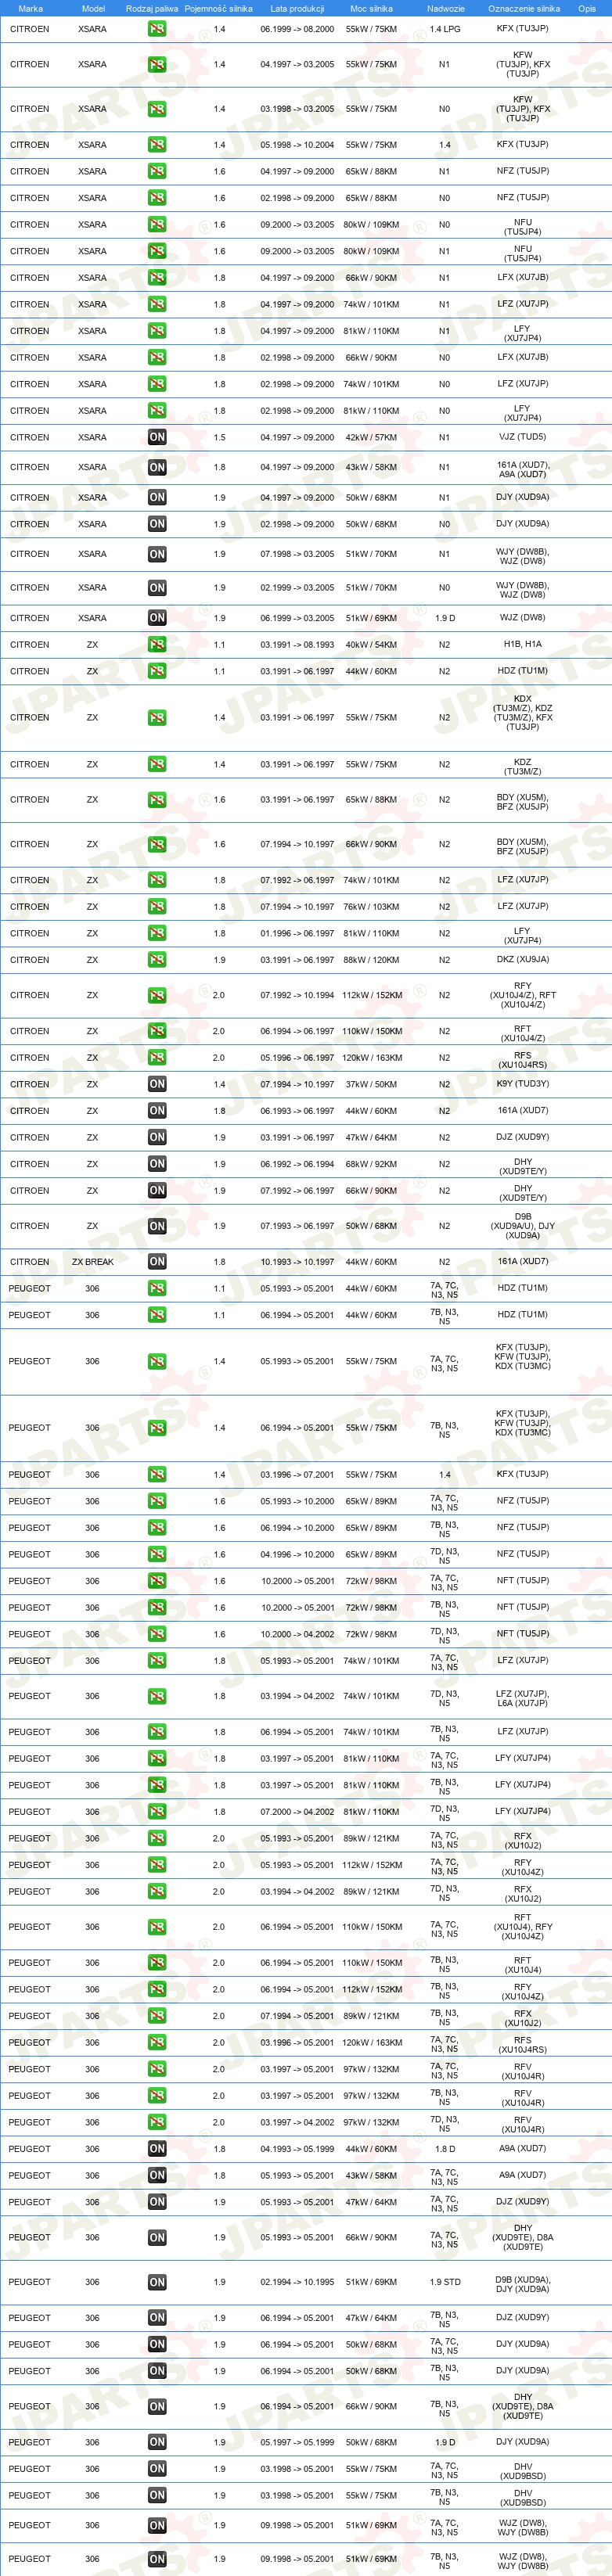Click the H1B, H1A engine code
612x2576 pixels.
click(522, 645)
